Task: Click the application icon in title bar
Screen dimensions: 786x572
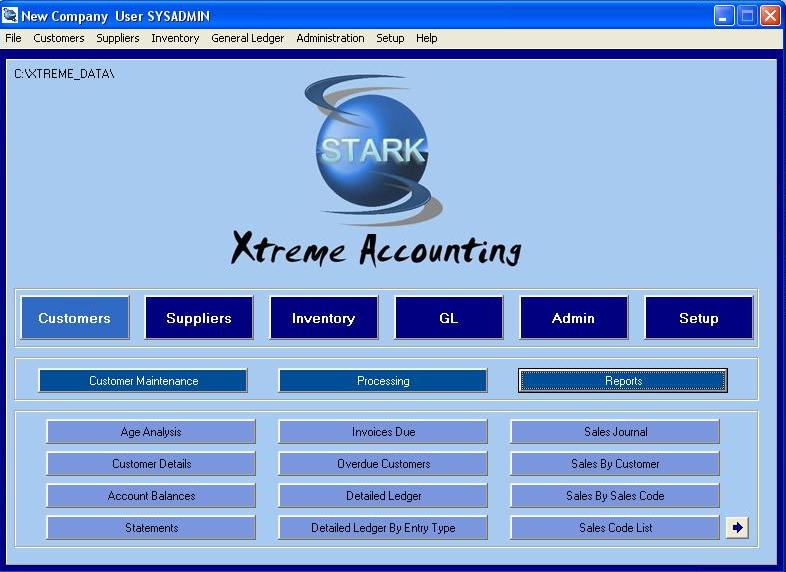Action: pos(10,15)
